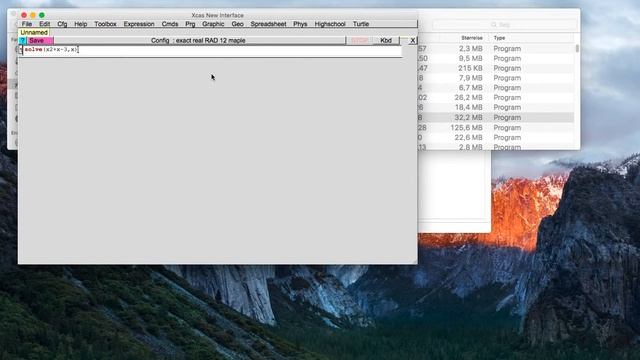Select the 22,6 MB Program row

coord(496,138)
